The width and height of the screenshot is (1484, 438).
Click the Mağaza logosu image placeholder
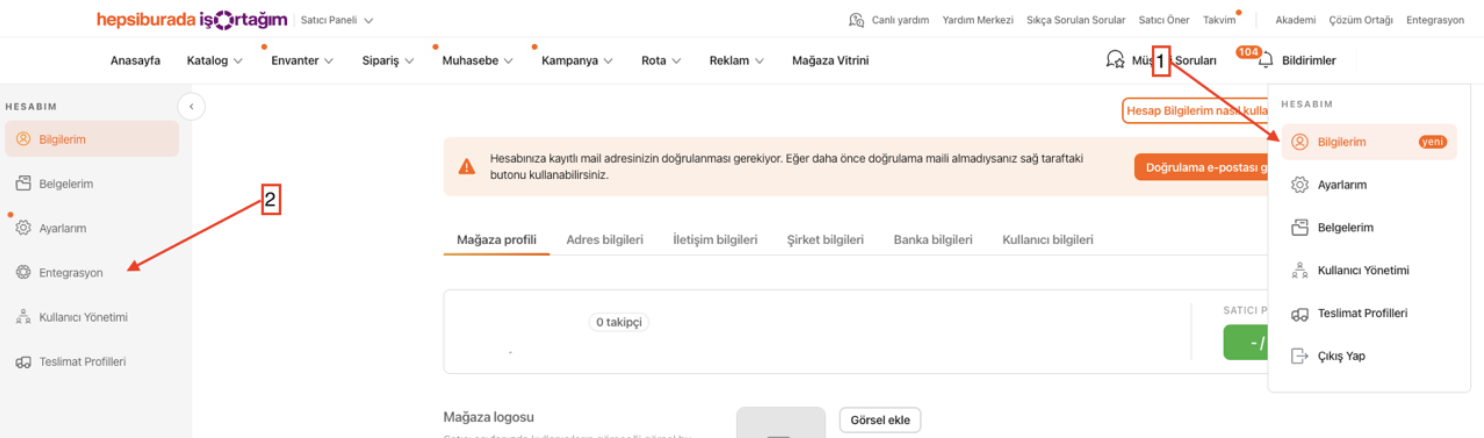[x=781, y=423]
